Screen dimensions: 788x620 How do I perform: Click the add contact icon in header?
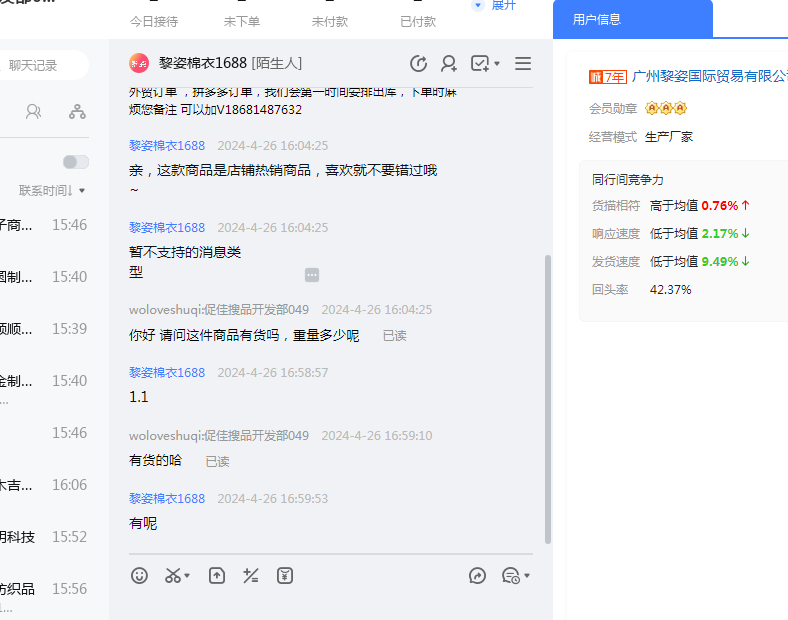pyautogui.click(x=449, y=64)
